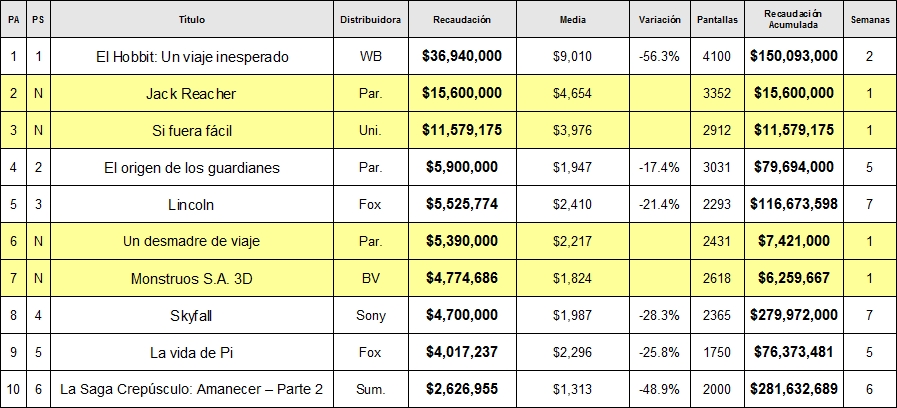Screen dimensions: 897x408
Task: Select La Saga Crepúsculo: Amanecer – Parte 2
Action: pos(192,390)
